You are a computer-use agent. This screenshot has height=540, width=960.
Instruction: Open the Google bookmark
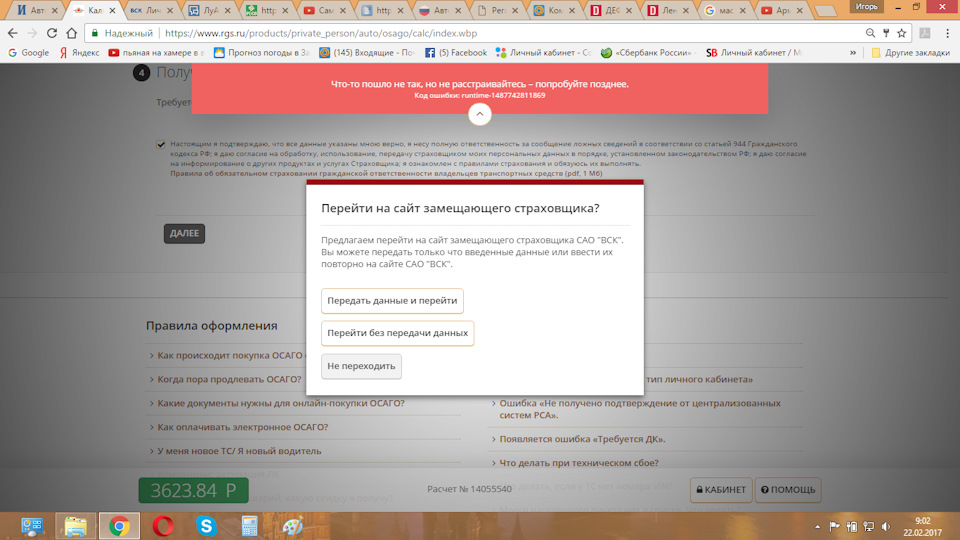pyautogui.click(x=28, y=53)
